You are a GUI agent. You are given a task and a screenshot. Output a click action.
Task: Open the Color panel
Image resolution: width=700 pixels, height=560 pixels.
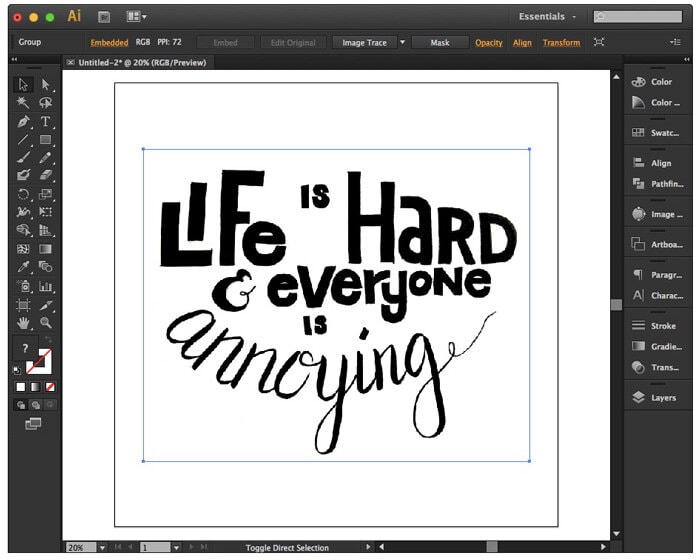(x=657, y=82)
